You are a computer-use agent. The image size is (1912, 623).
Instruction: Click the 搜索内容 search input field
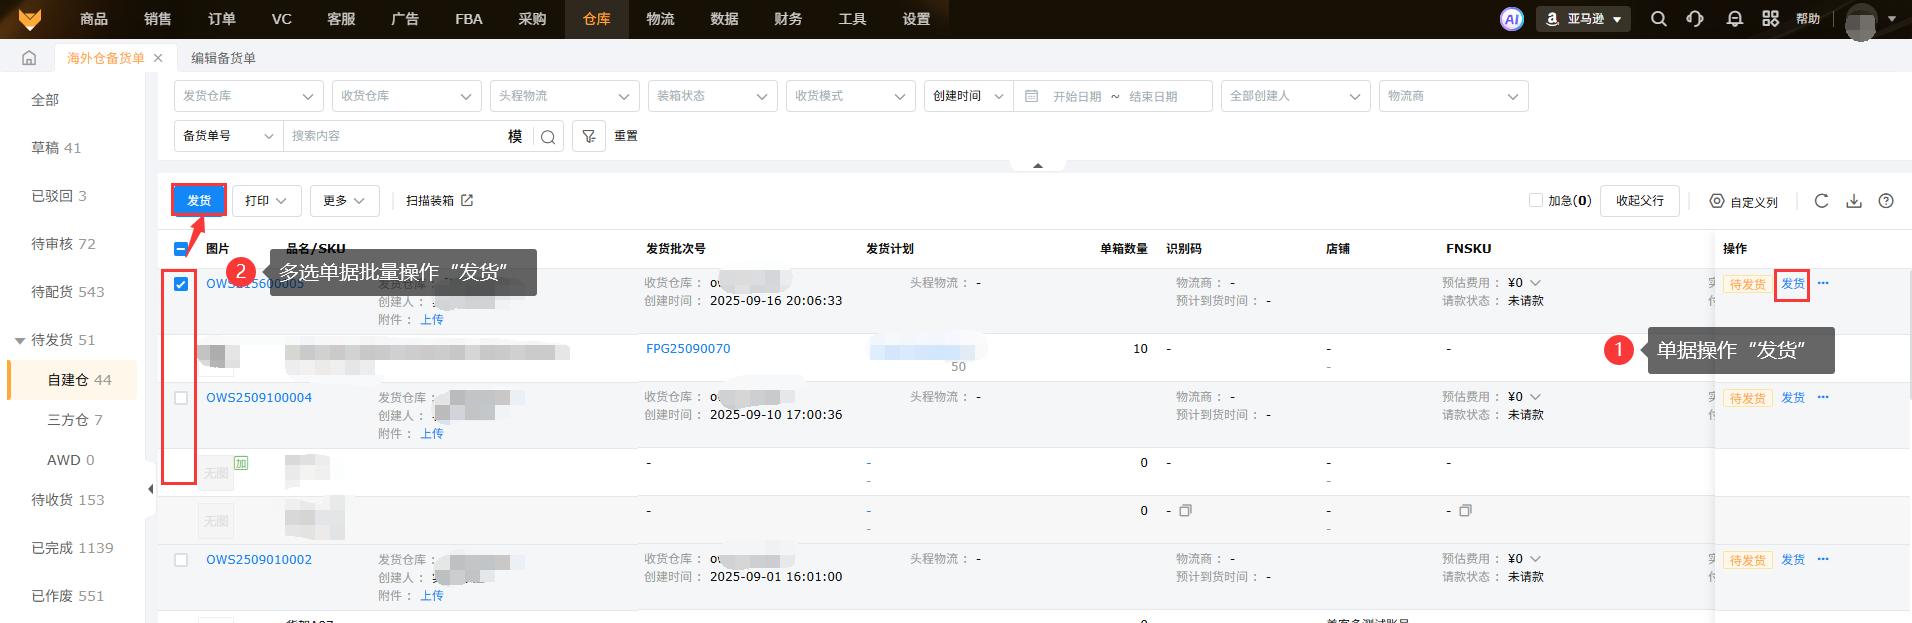coord(395,136)
